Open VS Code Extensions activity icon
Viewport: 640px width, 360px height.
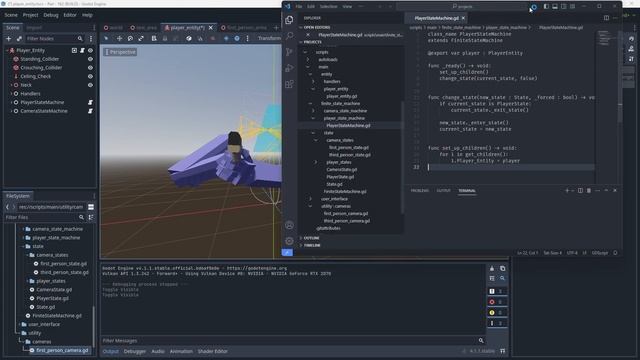tap(289, 84)
